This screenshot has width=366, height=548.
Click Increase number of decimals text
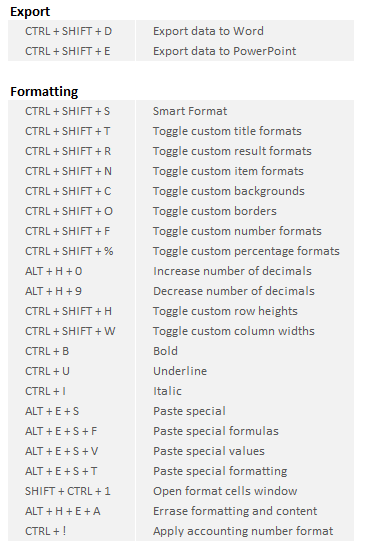[x=232, y=271]
